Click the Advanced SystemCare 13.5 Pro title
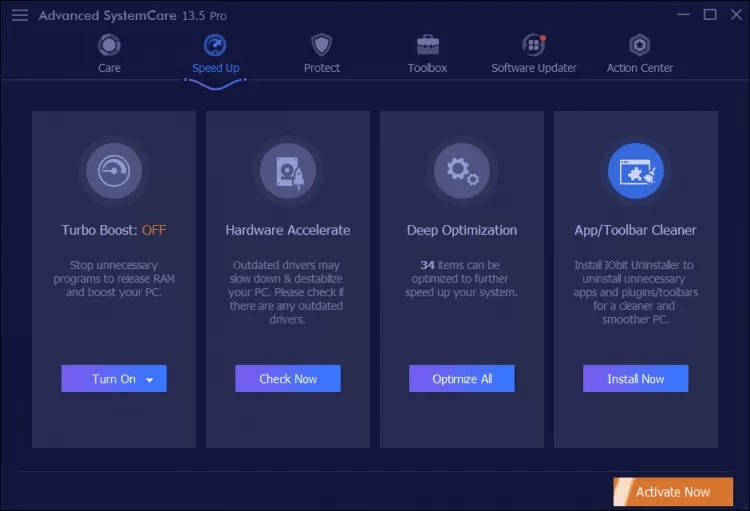Image resolution: width=750 pixels, height=511 pixels. point(132,16)
